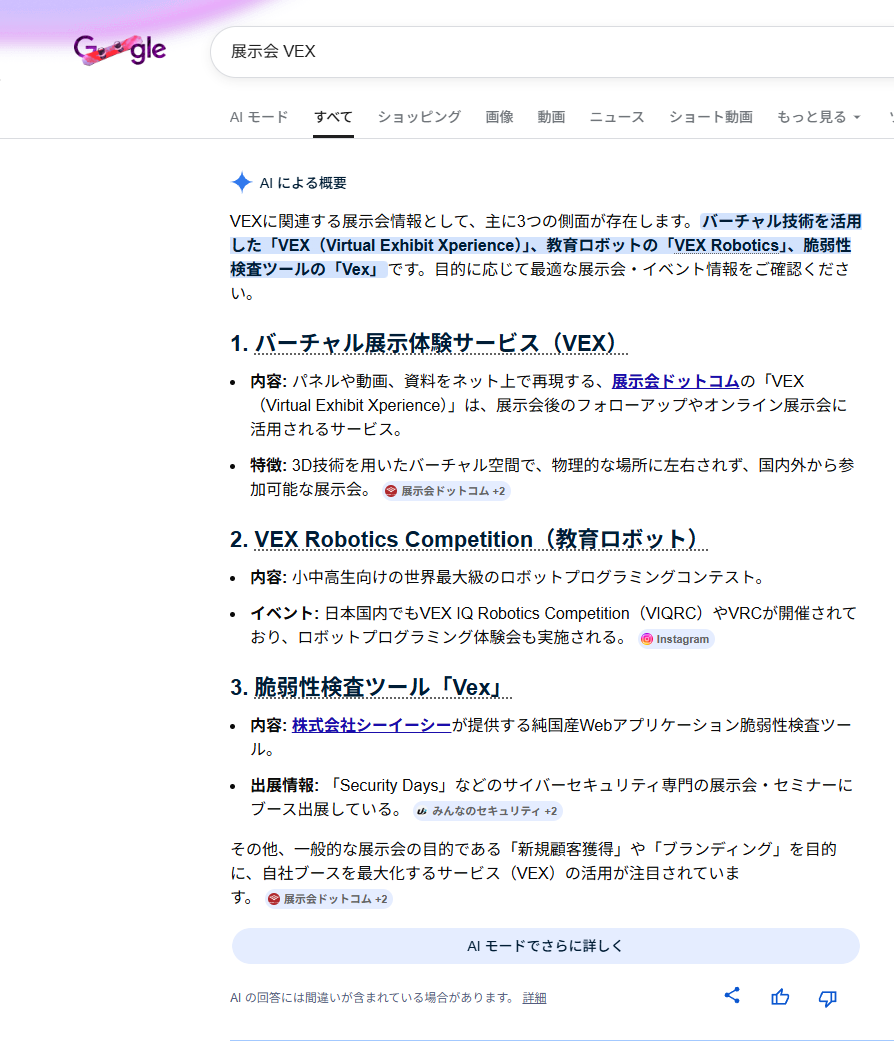The height and width of the screenshot is (1049, 894).
Task: Click the thumbs down icon
Action: pos(828,998)
